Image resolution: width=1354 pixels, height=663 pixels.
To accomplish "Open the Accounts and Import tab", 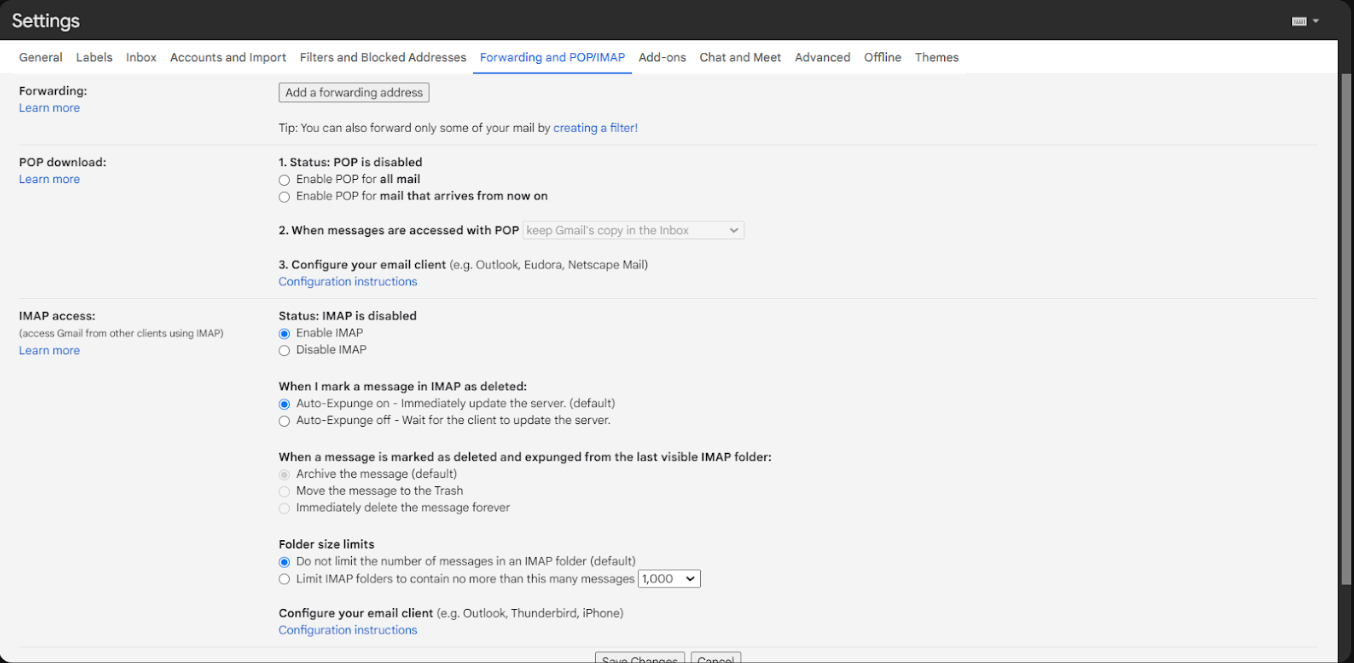I will pyautogui.click(x=228, y=58).
